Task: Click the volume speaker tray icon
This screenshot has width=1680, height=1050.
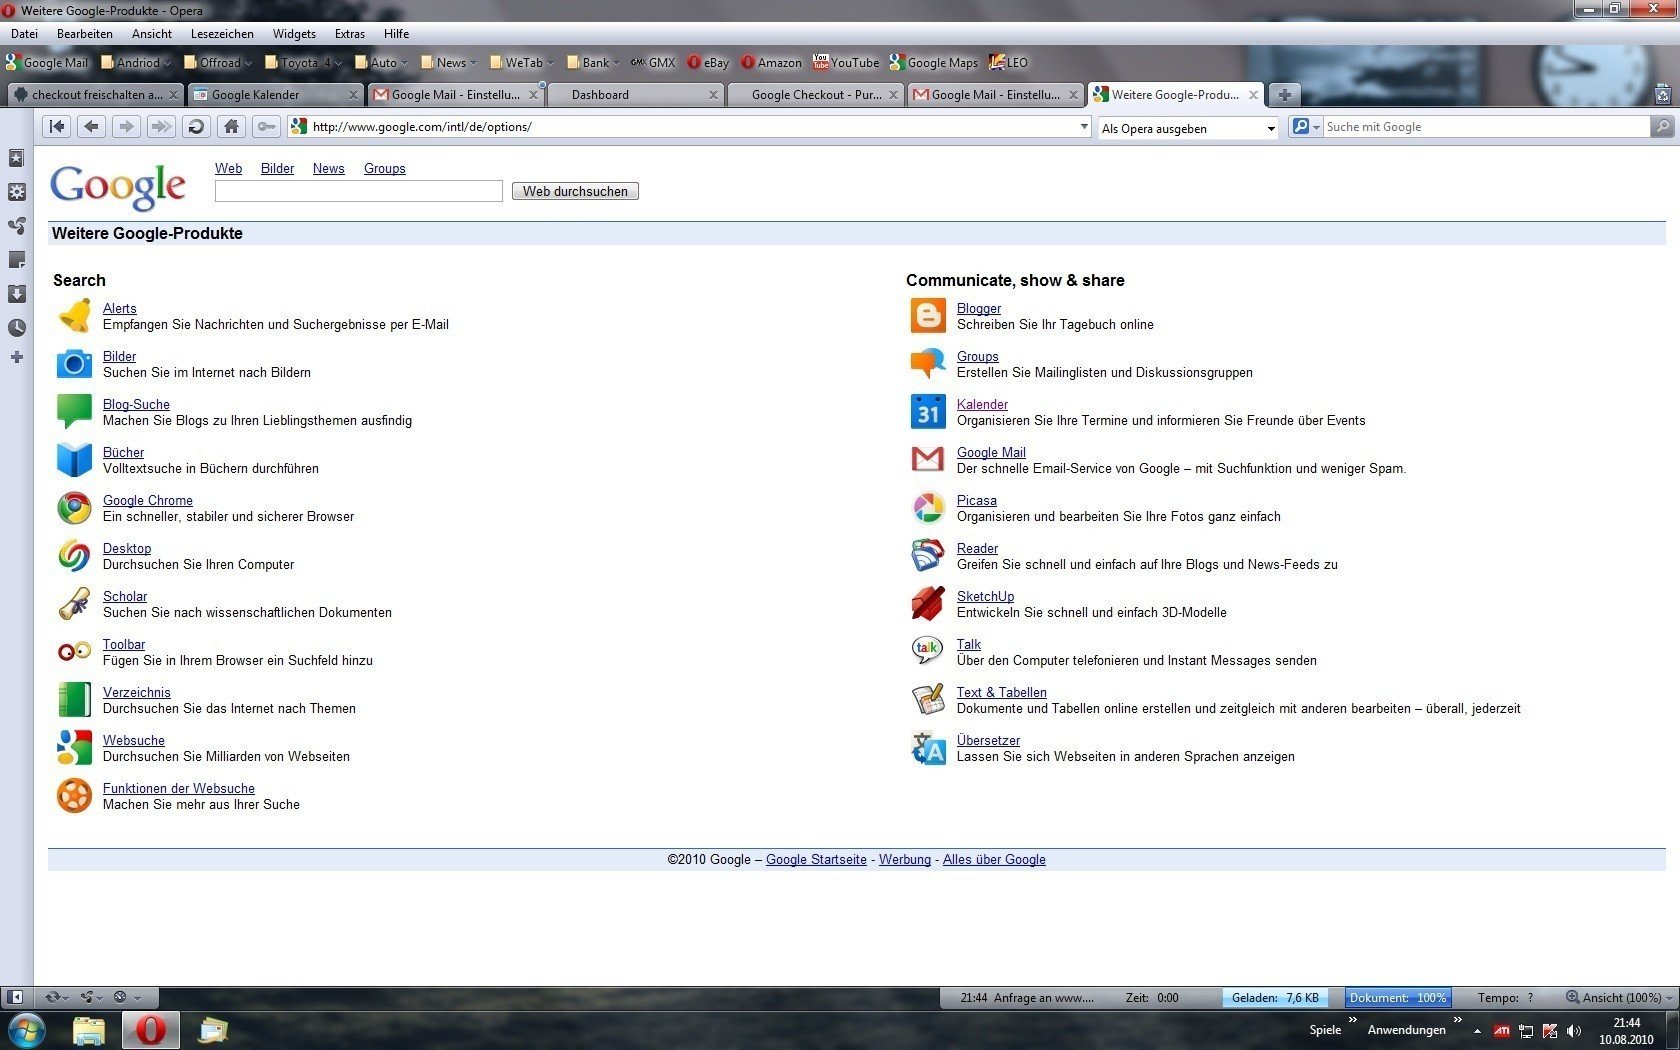Action: 1574,1030
